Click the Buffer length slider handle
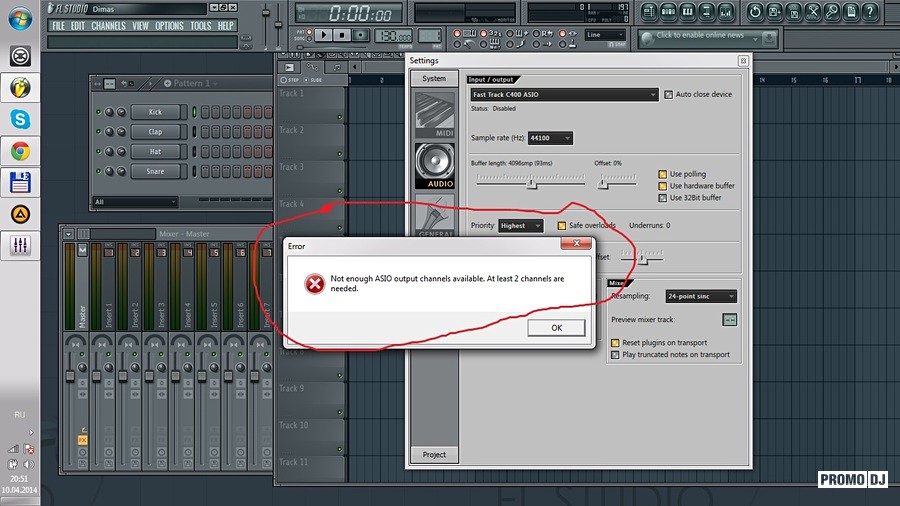The image size is (900, 506). click(x=532, y=183)
